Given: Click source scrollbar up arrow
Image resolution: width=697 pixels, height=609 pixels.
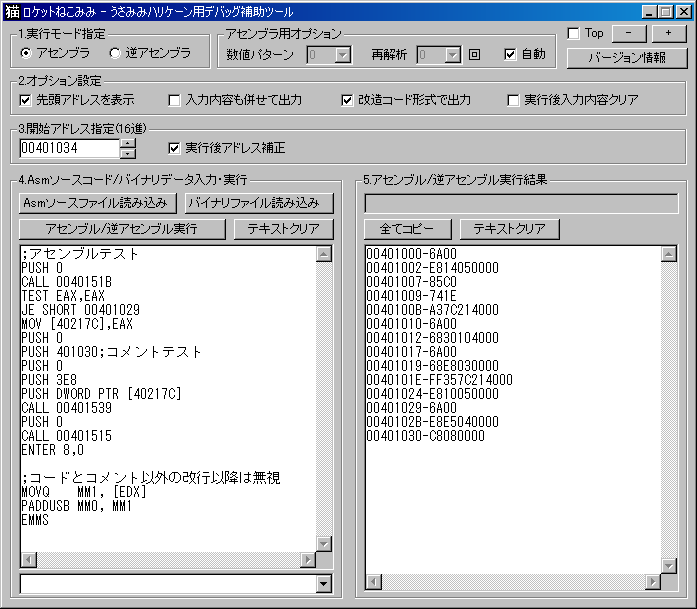Looking at the screenshot, I should point(324,254).
